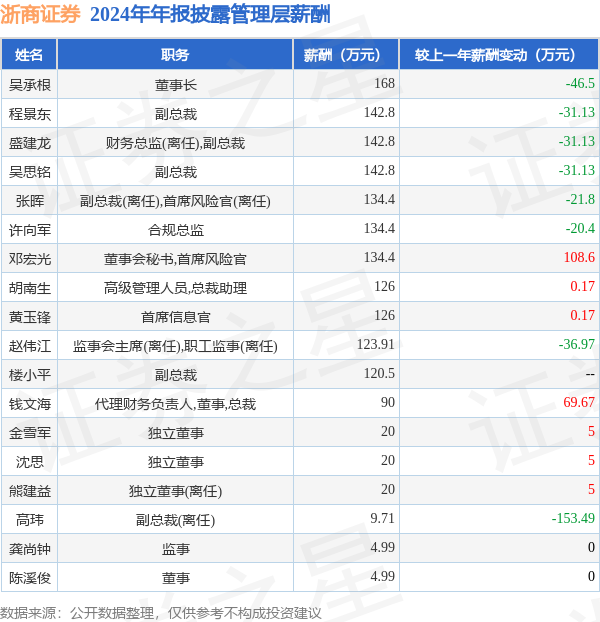The image size is (600, 622).
Task: Click the 浙商证券 title text
Action: tap(40, 15)
